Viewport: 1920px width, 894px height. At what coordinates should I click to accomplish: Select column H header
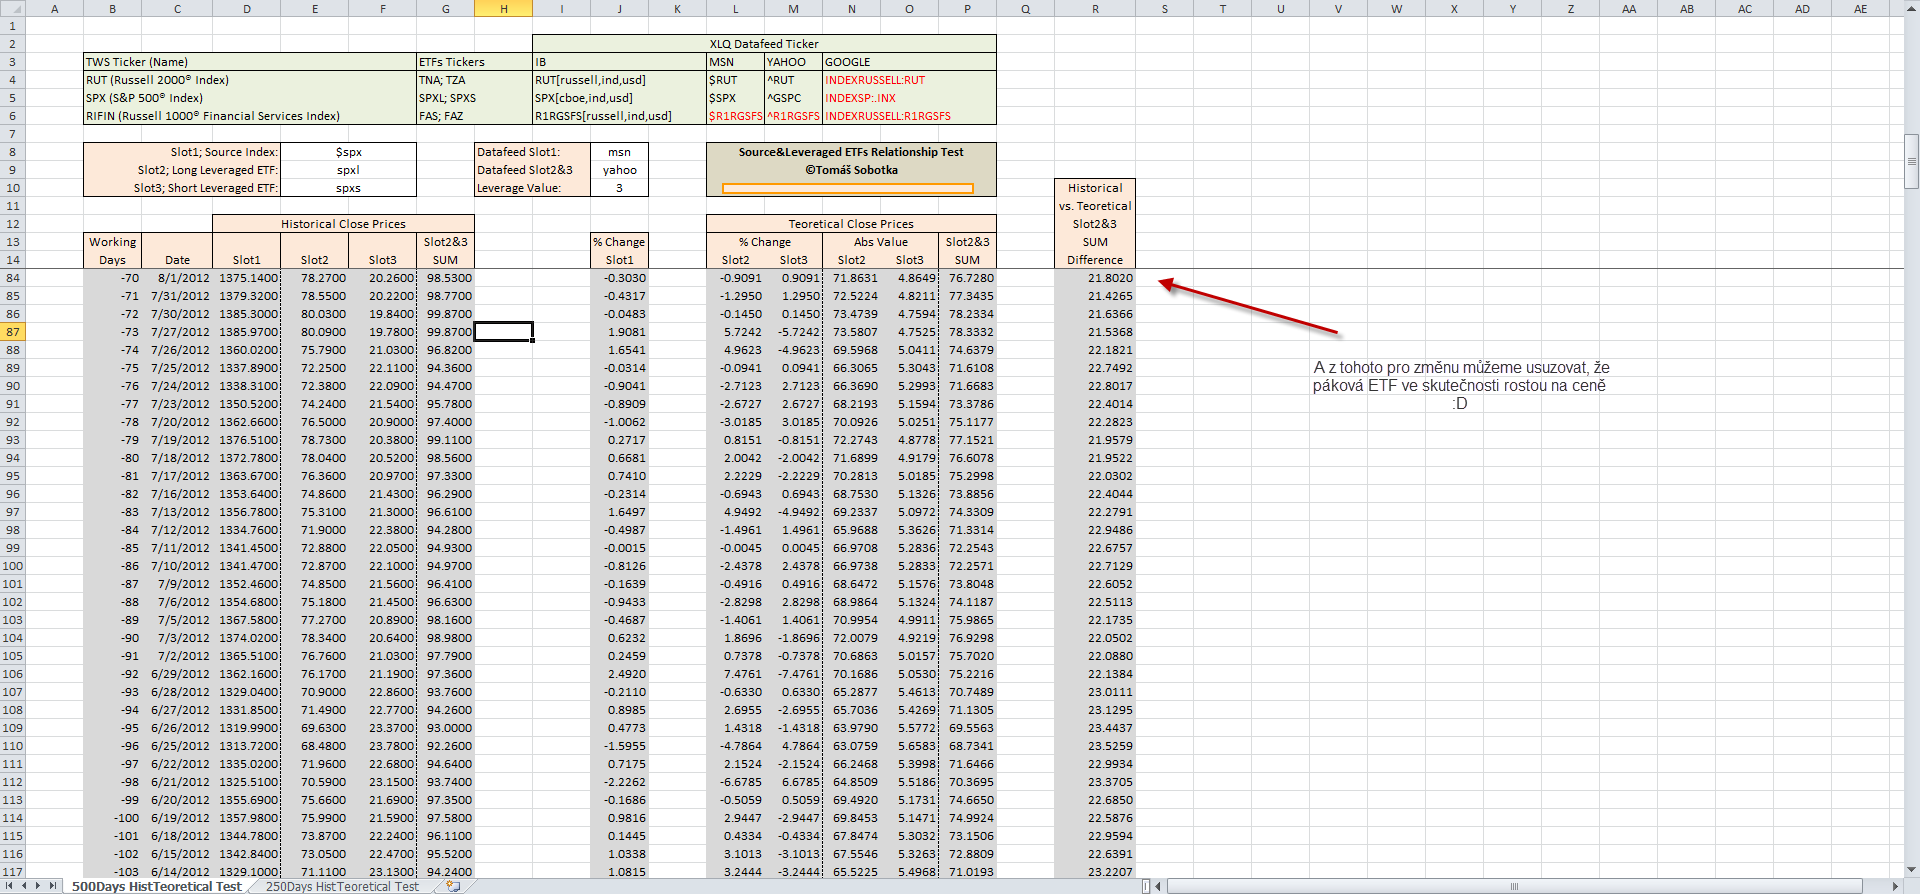tap(503, 9)
